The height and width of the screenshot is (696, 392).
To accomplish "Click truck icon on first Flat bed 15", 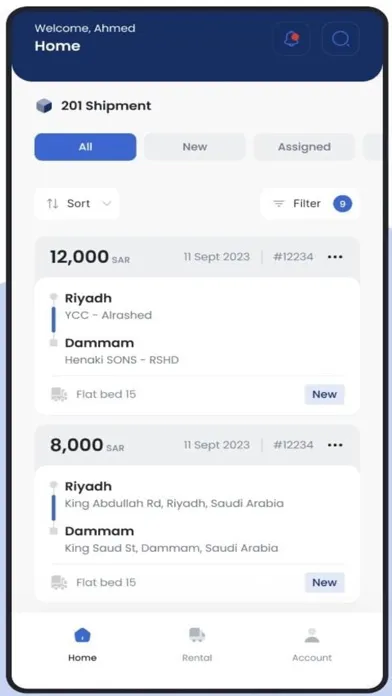I will coord(59,394).
